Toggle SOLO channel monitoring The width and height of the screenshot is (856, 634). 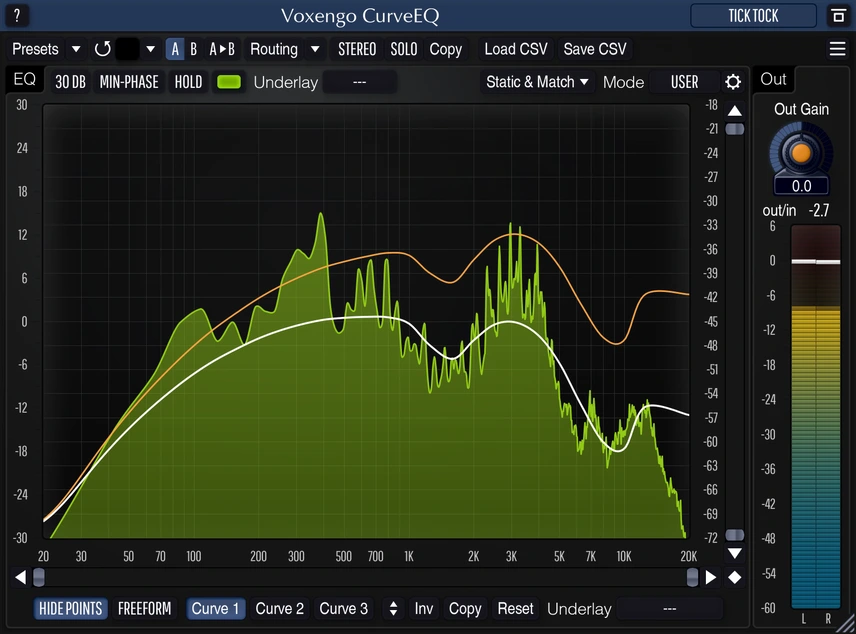(x=403, y=49)
